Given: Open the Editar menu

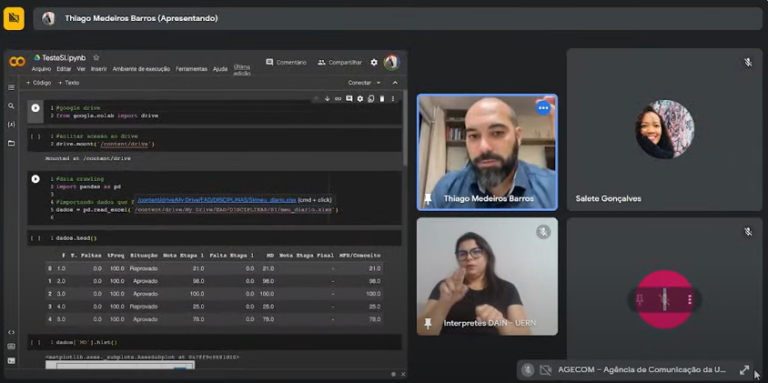Looking at the screenshot, I should click(64, 69).
